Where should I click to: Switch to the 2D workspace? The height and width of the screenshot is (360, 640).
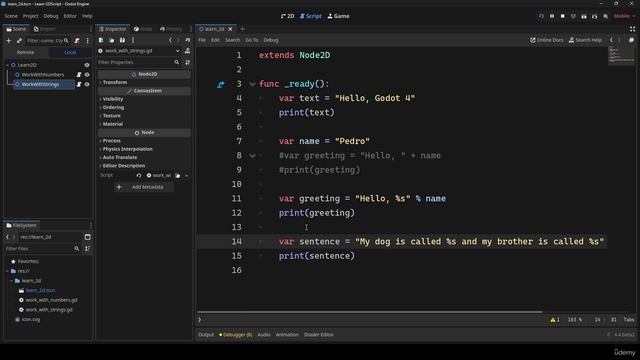coord(288,16)
